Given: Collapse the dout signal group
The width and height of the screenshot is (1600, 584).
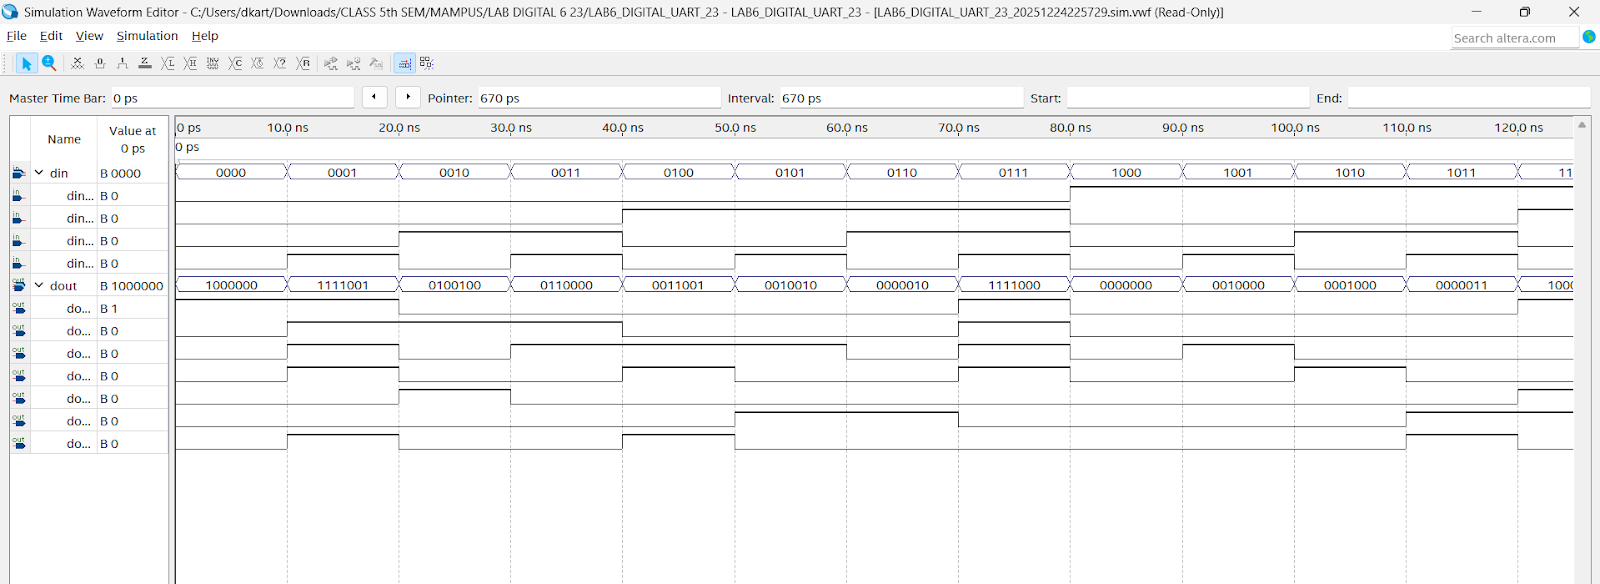Looking at the screenshot, I should [39, 285].
